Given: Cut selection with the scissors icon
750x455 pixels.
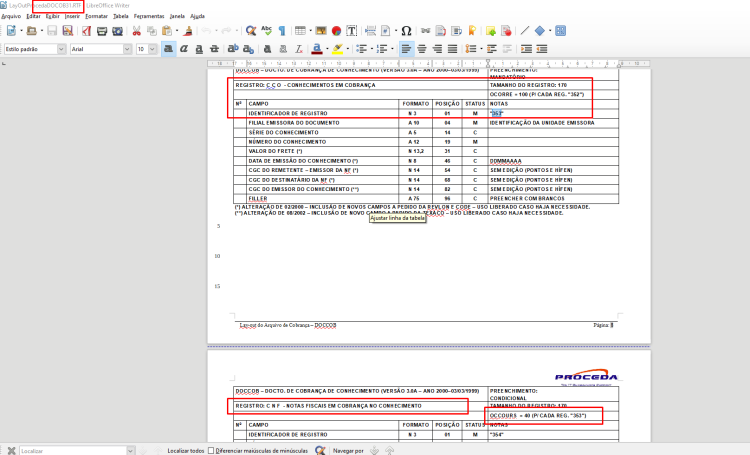Looking at the screenshot, I should (136, 31).
